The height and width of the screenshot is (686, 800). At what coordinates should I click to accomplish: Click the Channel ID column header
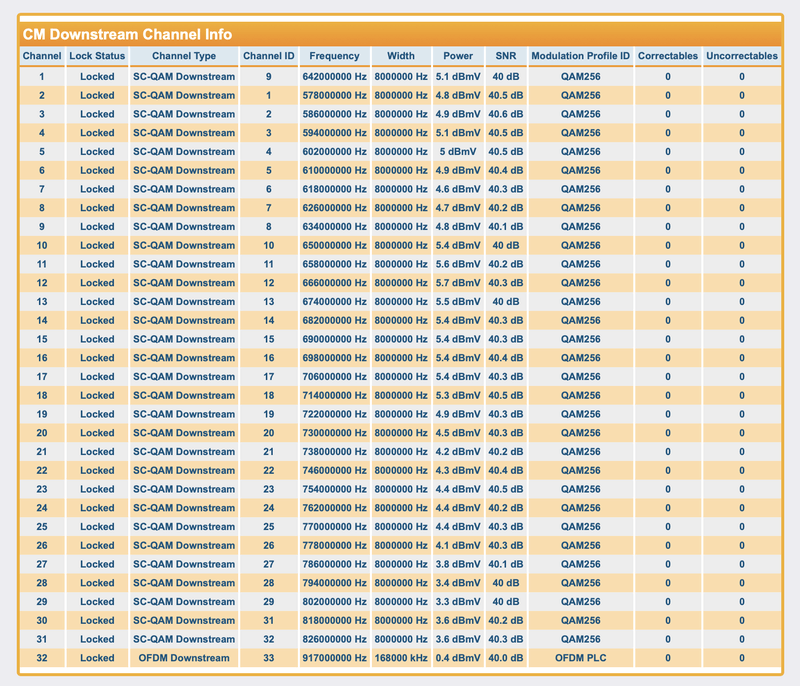[x=268, y=56]
